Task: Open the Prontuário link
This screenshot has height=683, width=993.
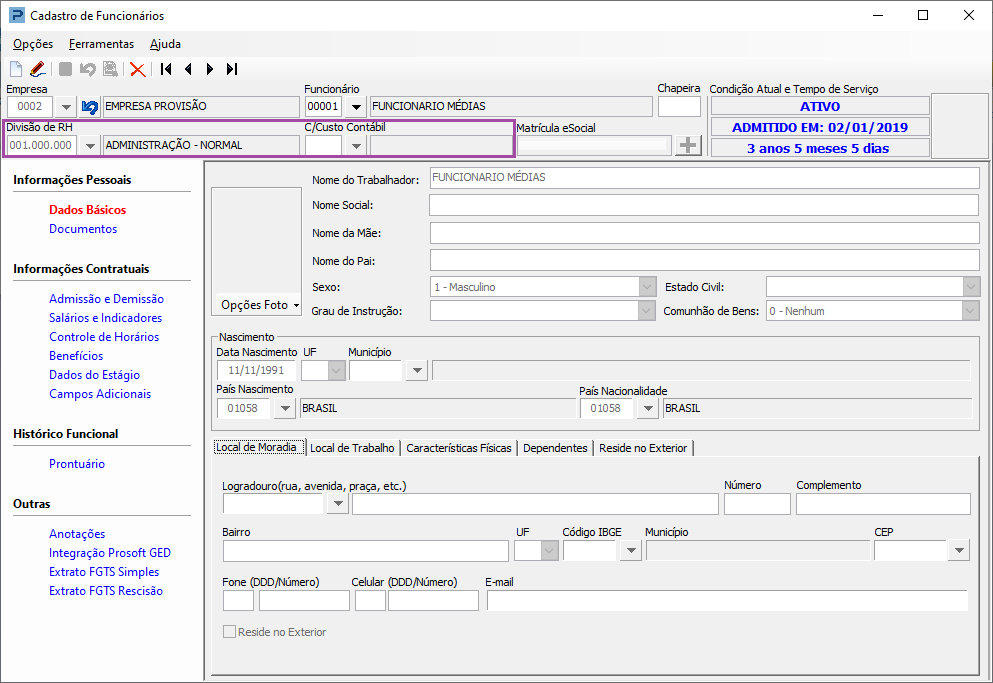Action: pyautogui.click(x=77, y=464)
